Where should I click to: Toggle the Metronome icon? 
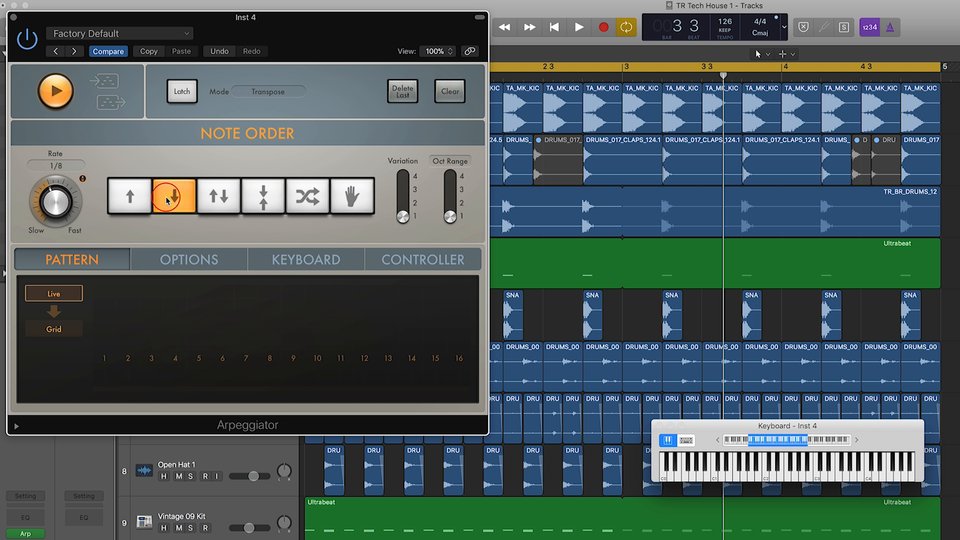click(x=890, y=27)
